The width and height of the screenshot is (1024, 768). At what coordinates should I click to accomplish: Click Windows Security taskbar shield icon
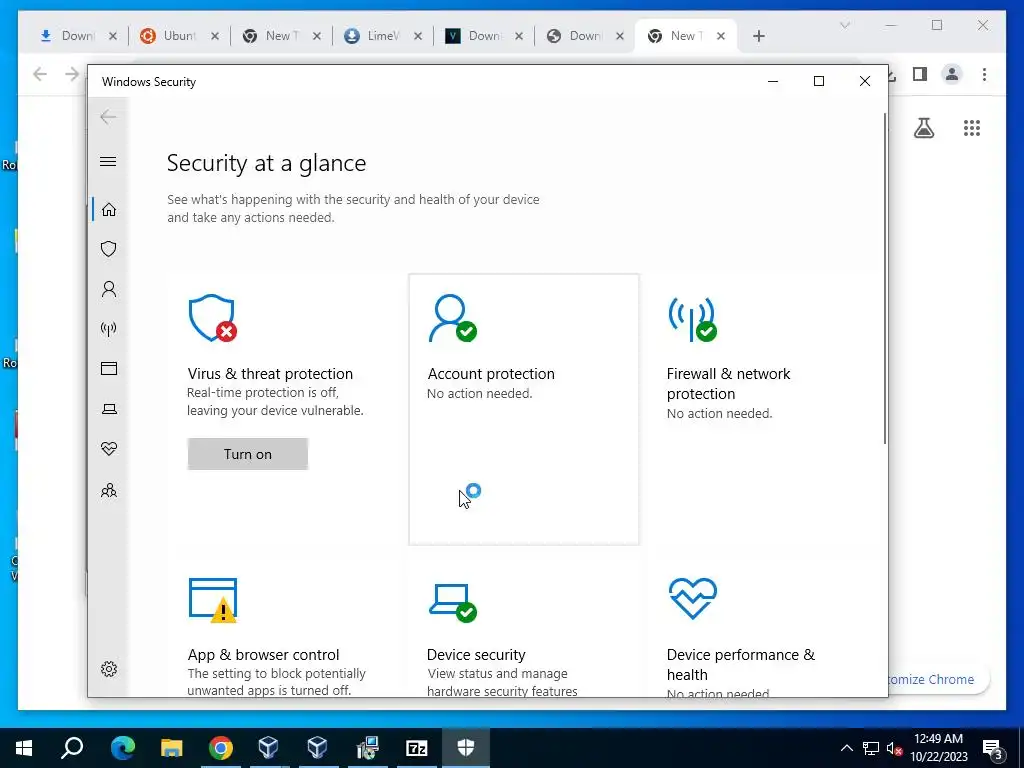(x=466, y=748)
